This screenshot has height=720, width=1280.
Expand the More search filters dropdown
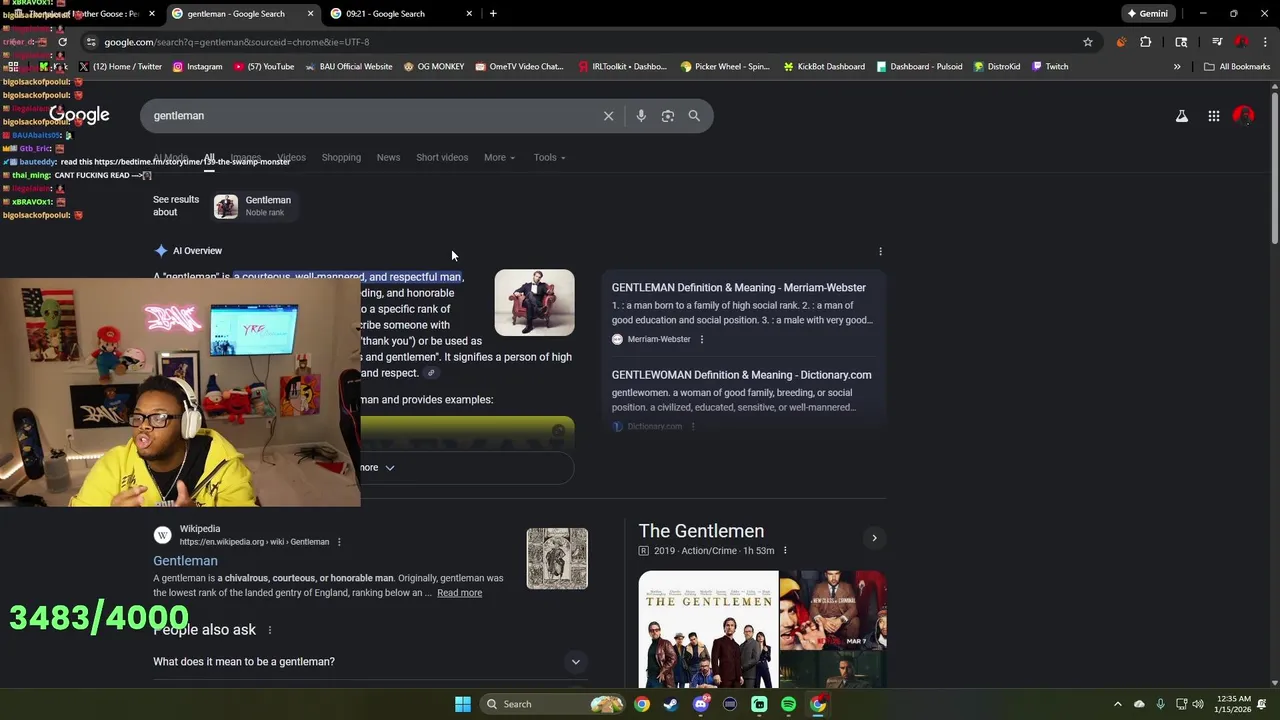click(x=499, y=157)
